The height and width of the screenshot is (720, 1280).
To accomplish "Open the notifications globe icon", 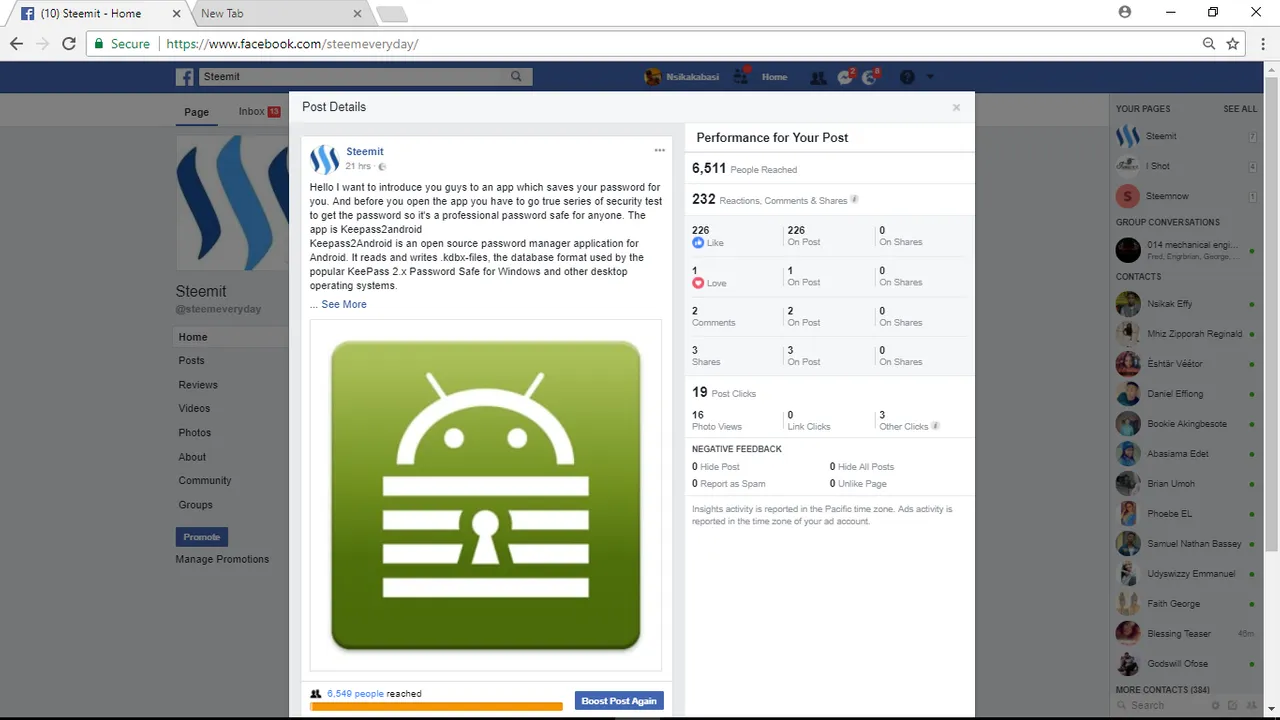I will pos(869,77).
